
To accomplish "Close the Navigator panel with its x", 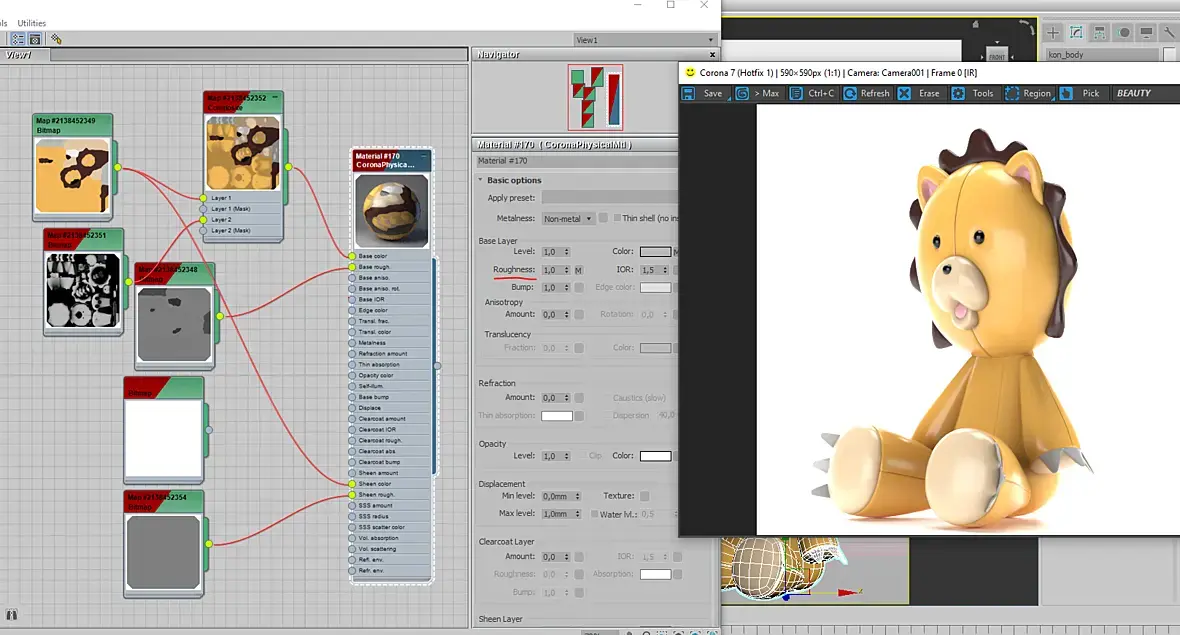I will [x=712, y=54].
